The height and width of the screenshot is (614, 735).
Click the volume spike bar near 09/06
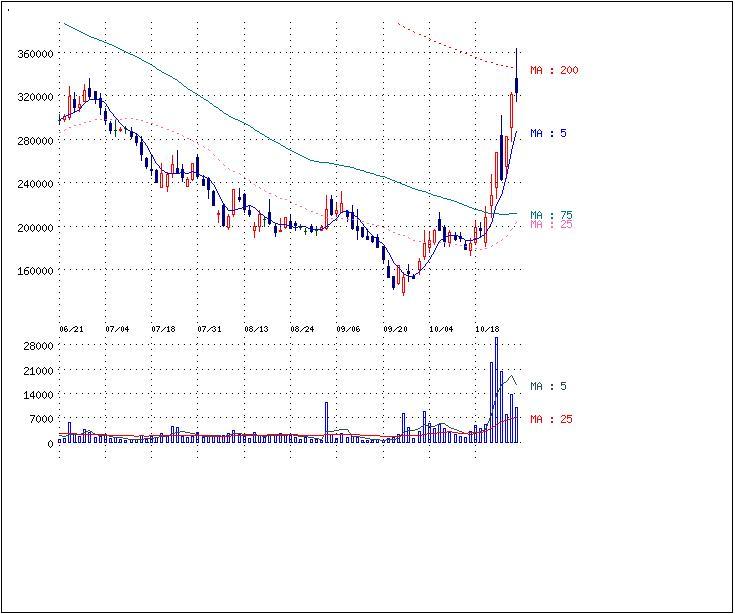[x=326, y=422]
